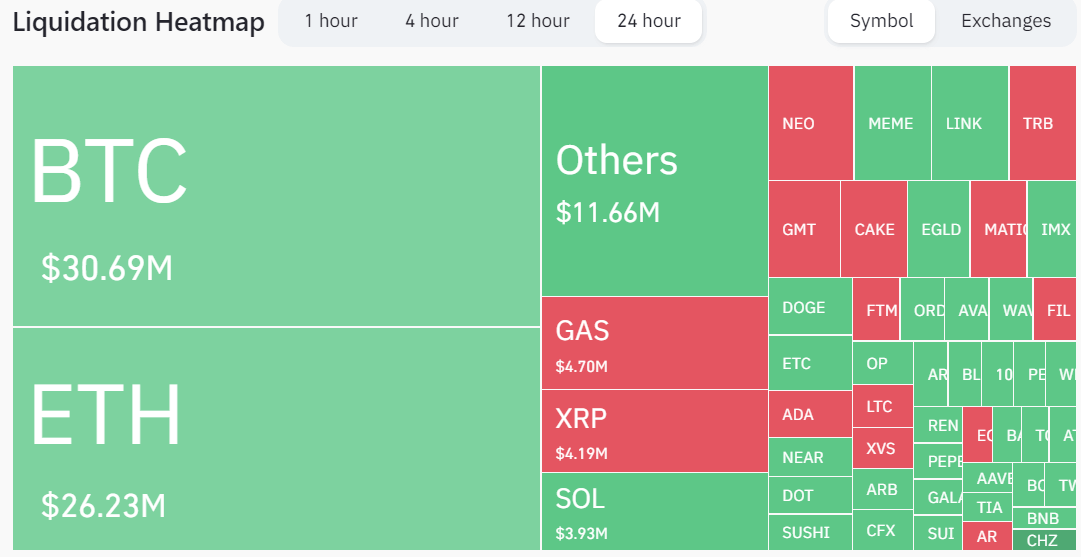Select the red GAS $4.70M tile
Image resolution: width=1081 pixels, height=557 pixels.
pyautogui.click(x=654, y=343)
